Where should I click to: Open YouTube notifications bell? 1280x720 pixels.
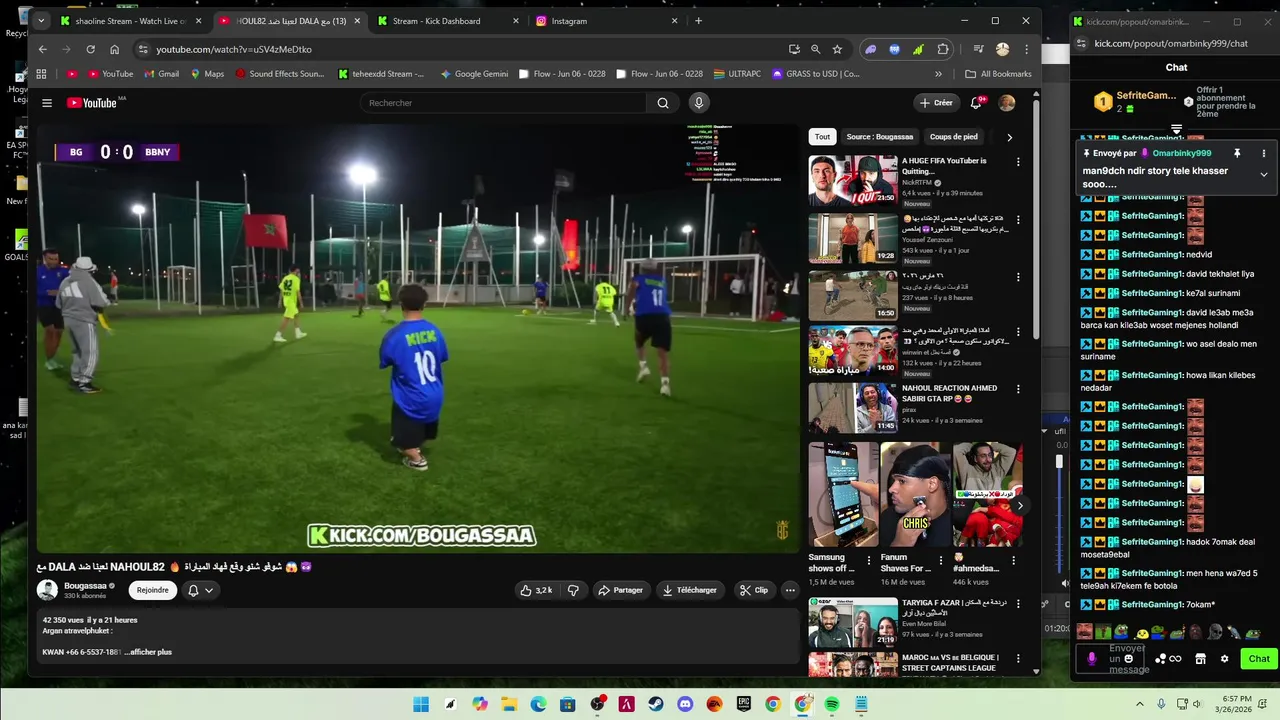976,102
